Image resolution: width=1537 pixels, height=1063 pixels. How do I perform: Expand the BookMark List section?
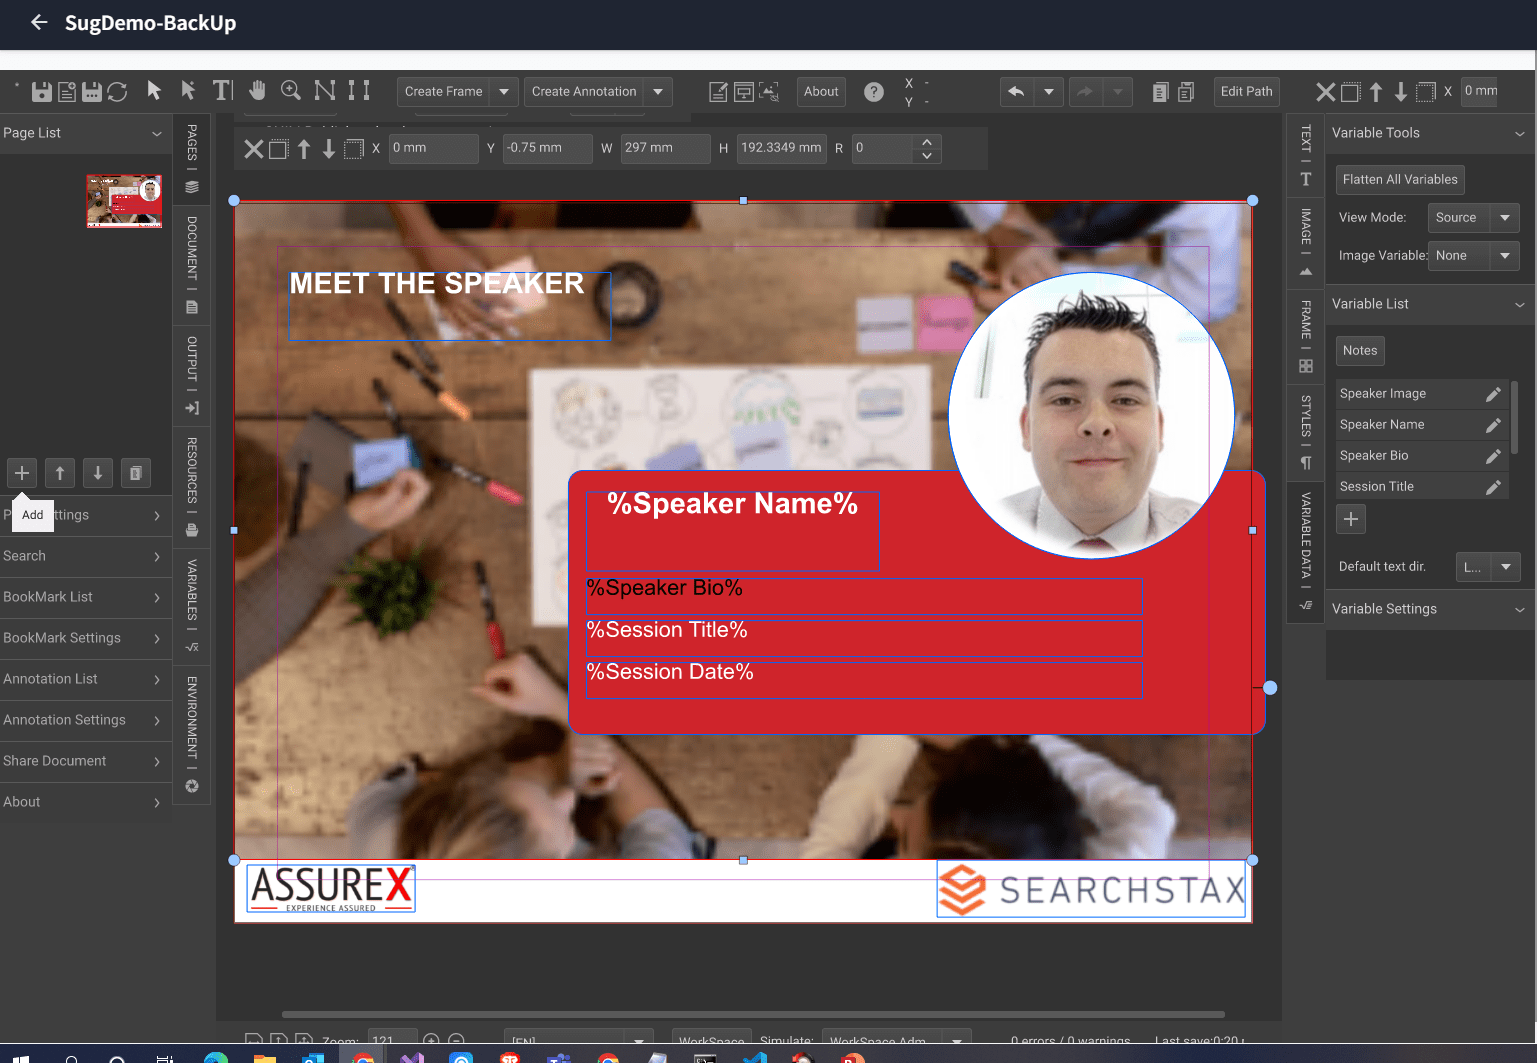(81, 597)
